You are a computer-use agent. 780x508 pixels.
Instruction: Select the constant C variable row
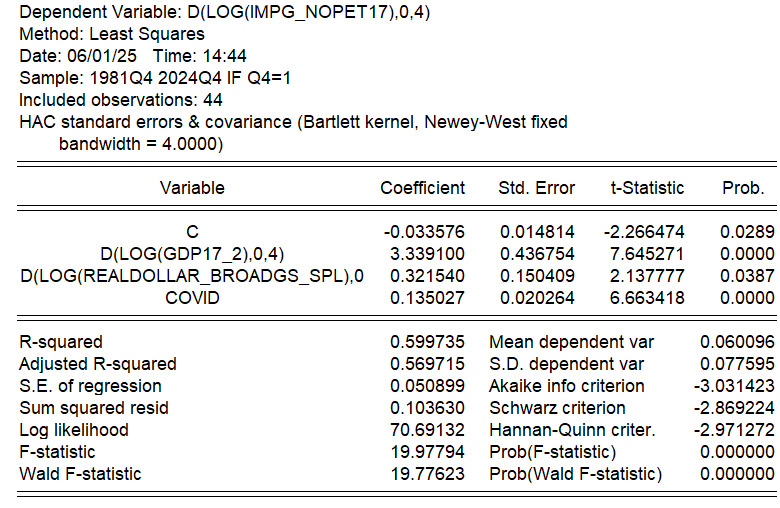(x=397, y=232)
